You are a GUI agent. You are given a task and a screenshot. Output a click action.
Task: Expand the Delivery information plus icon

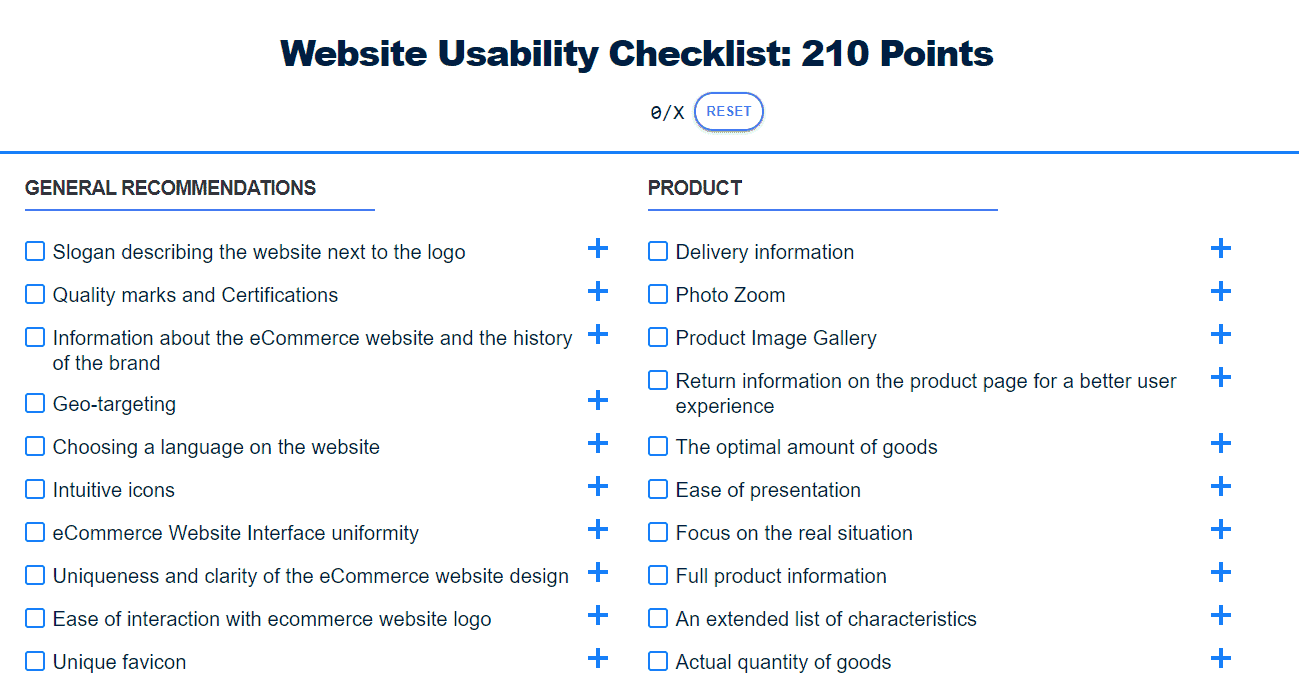click(x=1220, y=249)
